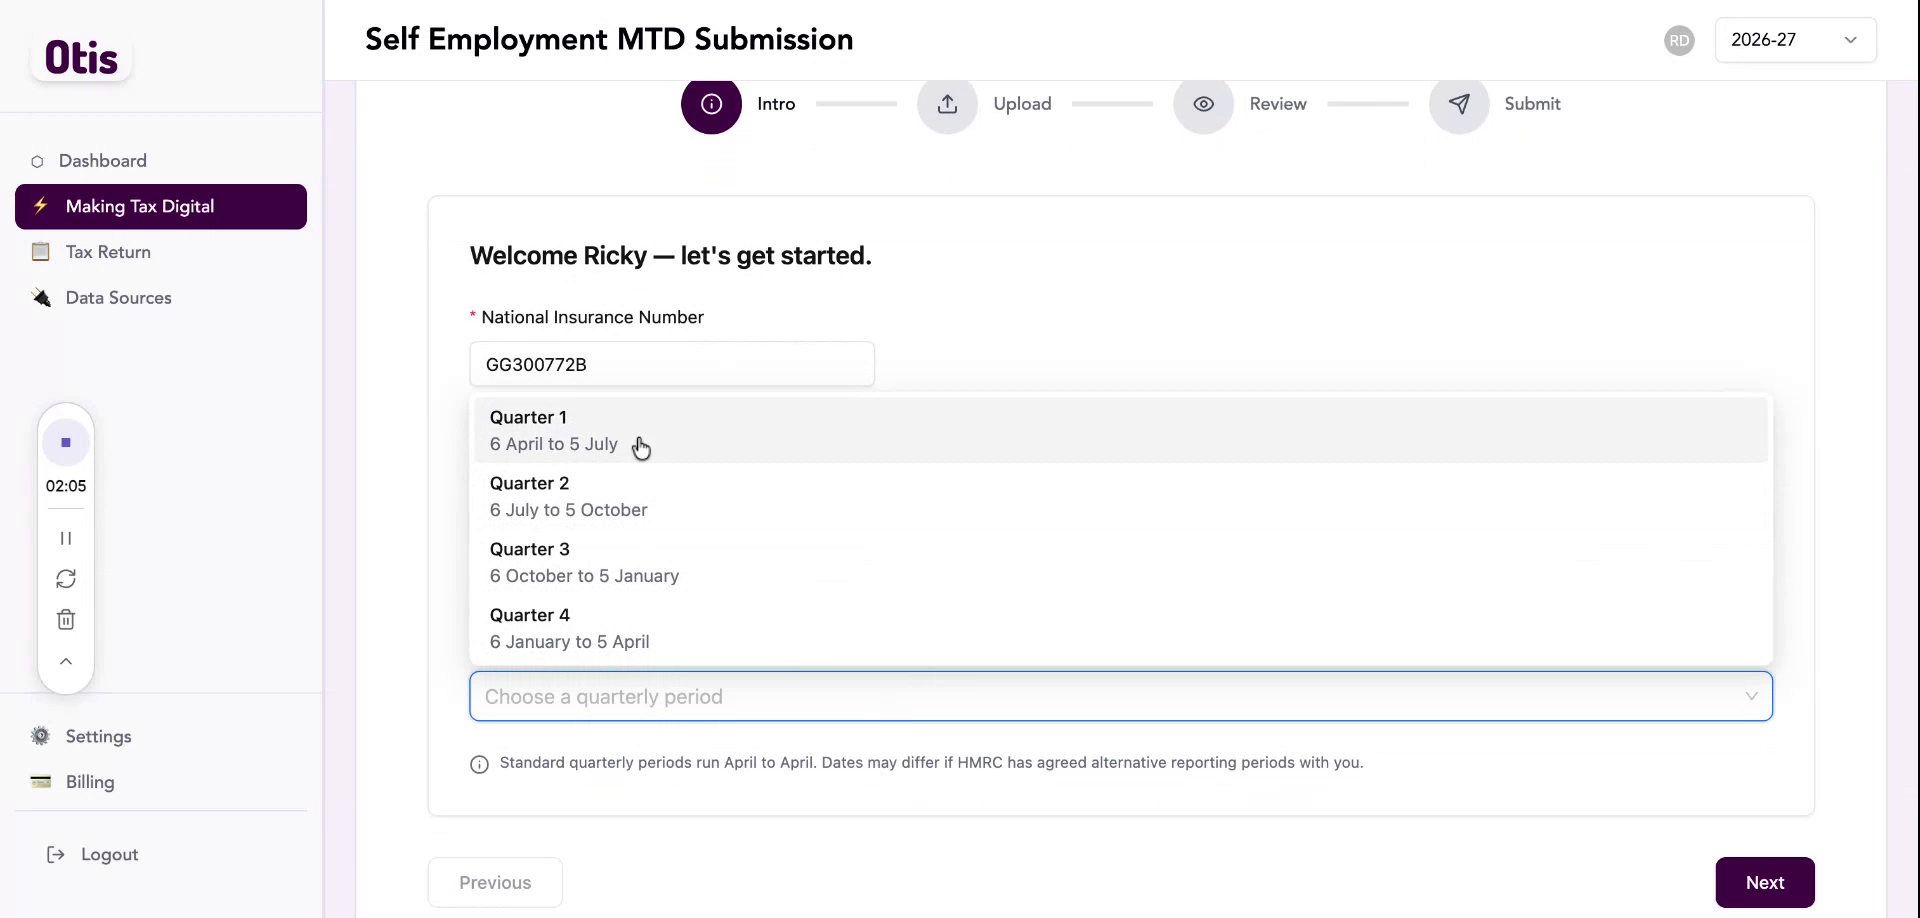This screenshot has height=918, width=1920.
Task: Click the Submit step paper plane icon
Action: (x=1459, y=104)
